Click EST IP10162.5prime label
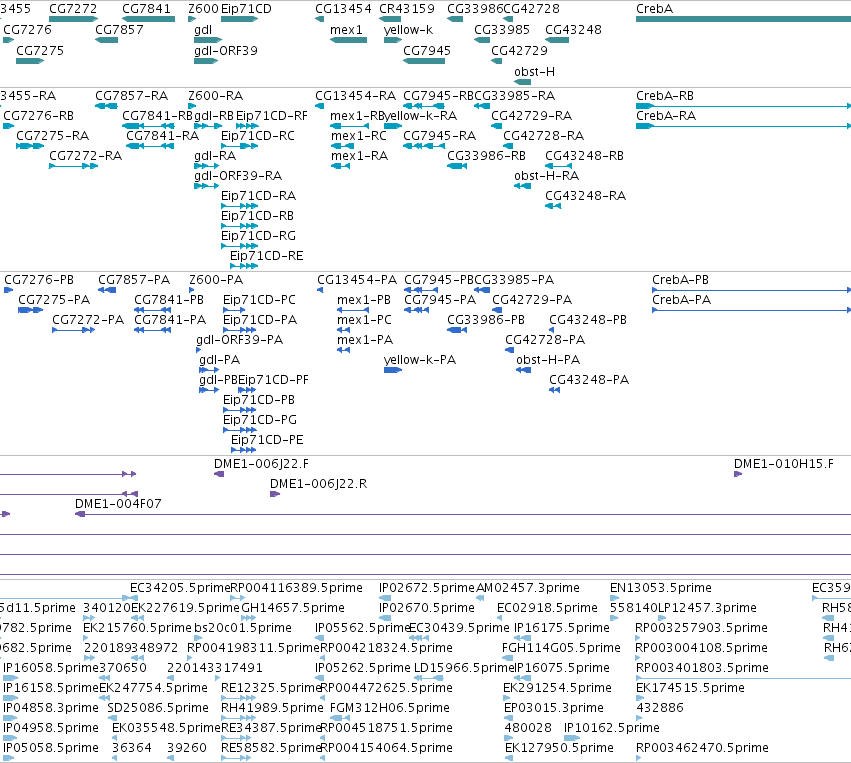Viewport: 851px width, 763px height. (612, 728)
